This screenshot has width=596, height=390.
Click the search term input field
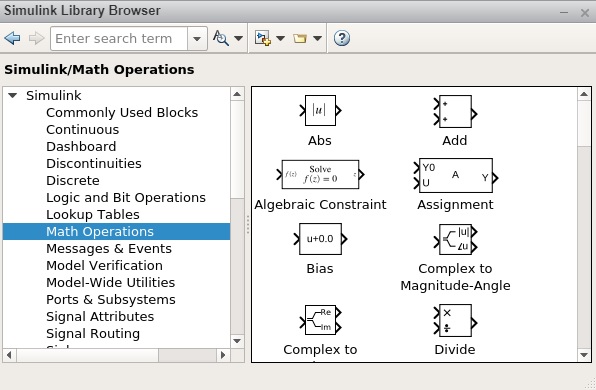coord(119,38)
